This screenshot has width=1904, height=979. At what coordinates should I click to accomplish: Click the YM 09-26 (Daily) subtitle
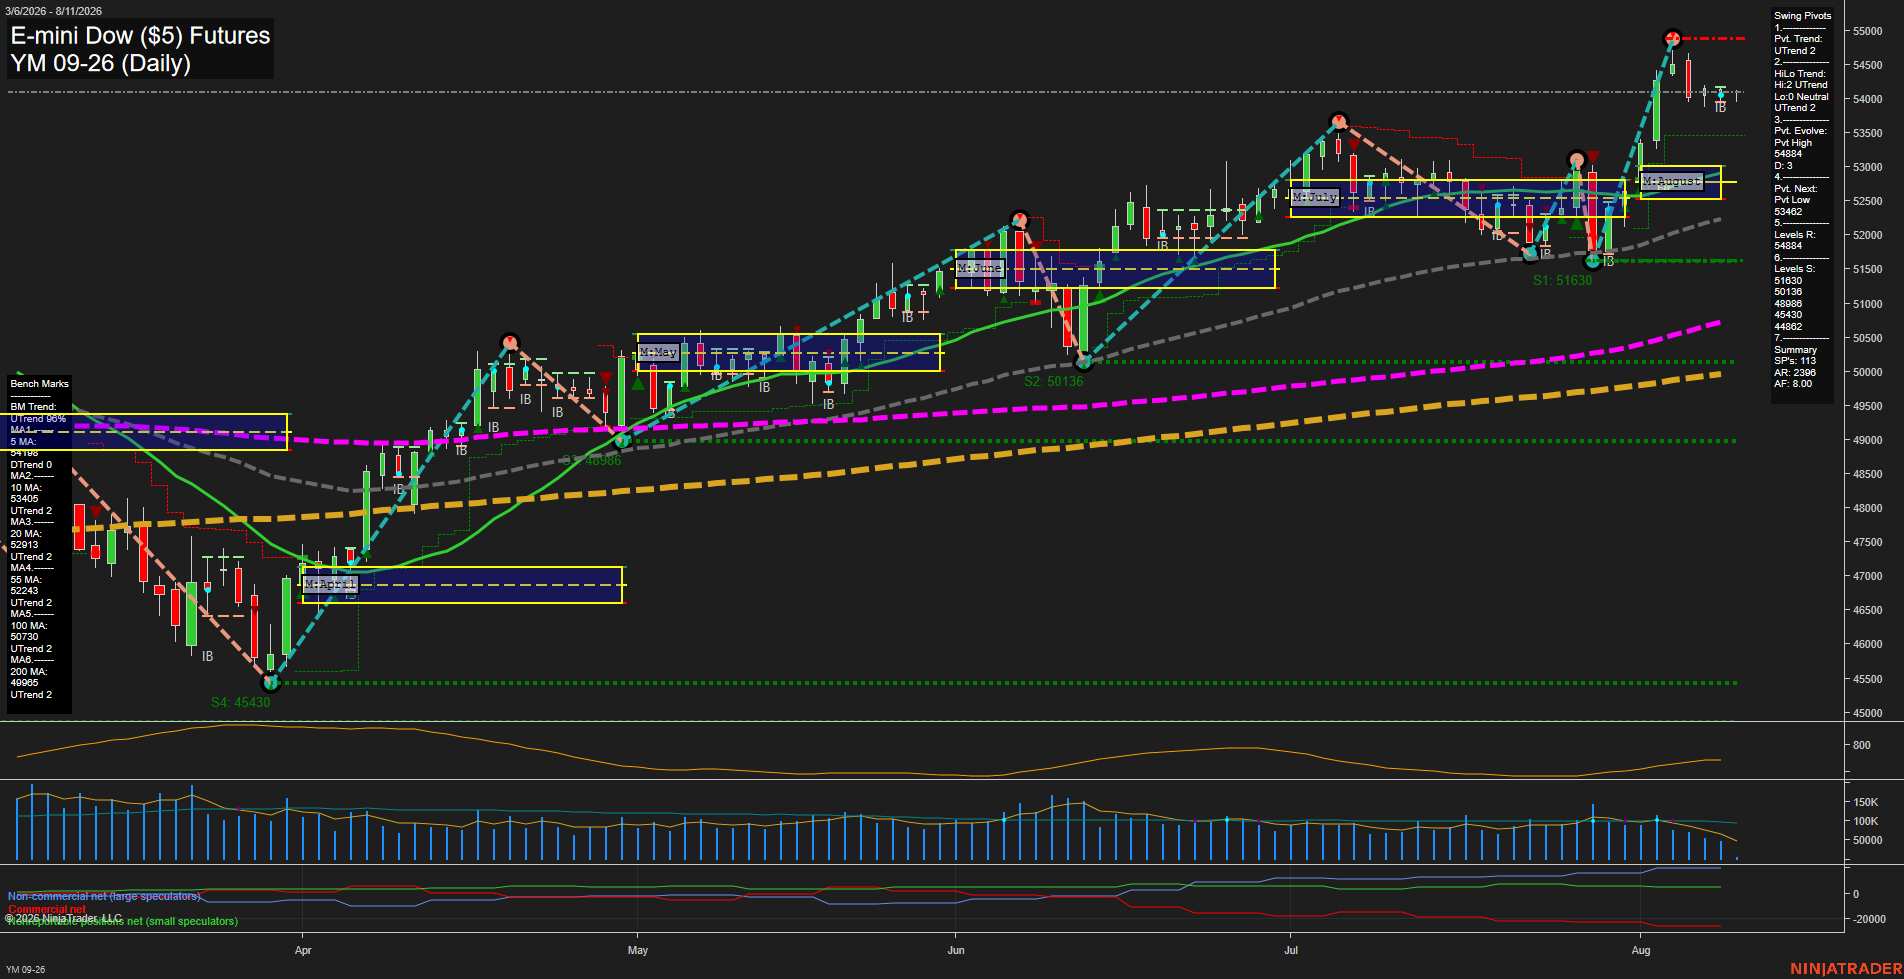(x=100, y=63)
